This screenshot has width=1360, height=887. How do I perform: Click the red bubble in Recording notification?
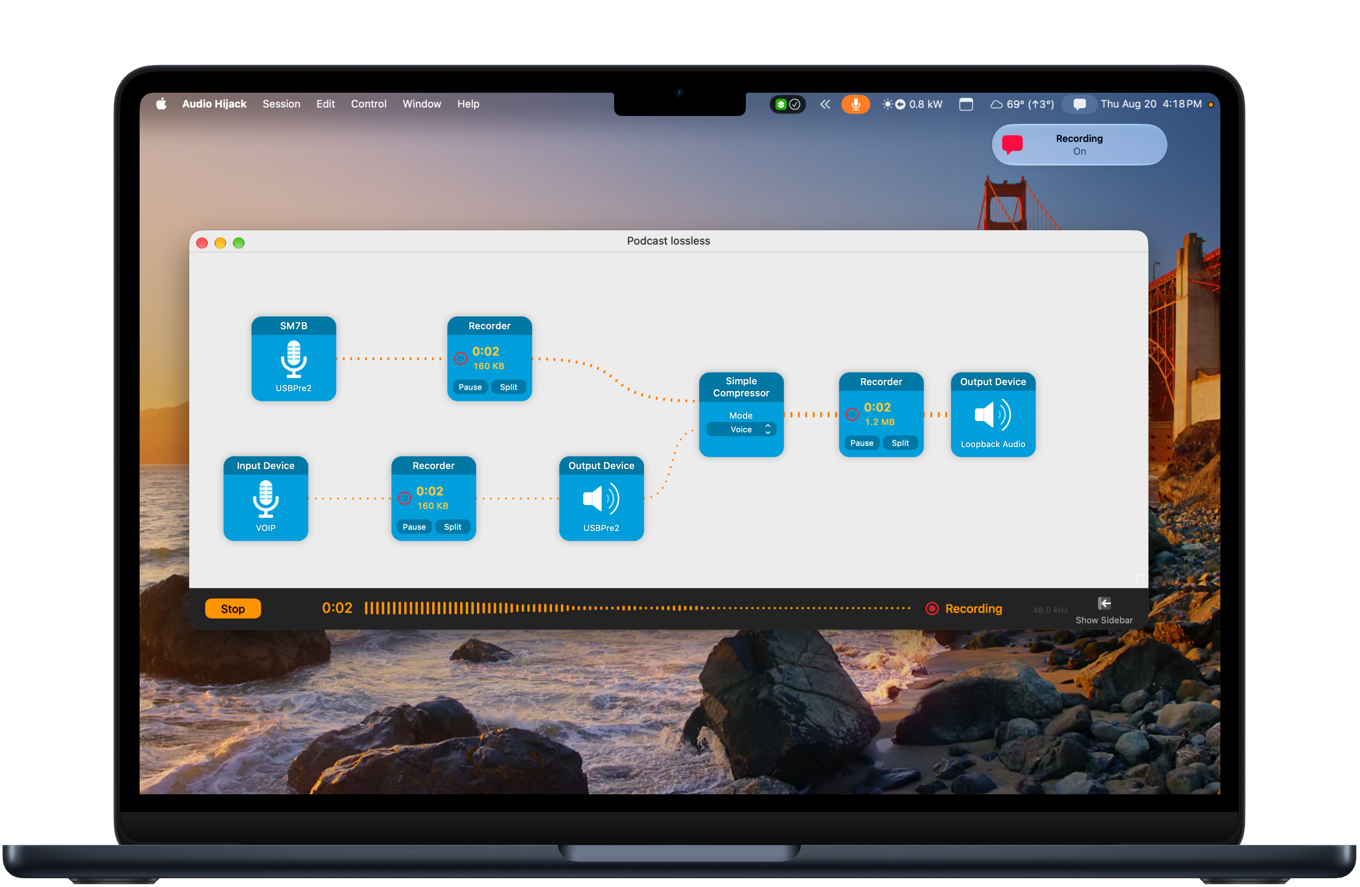pos(1012,145)
